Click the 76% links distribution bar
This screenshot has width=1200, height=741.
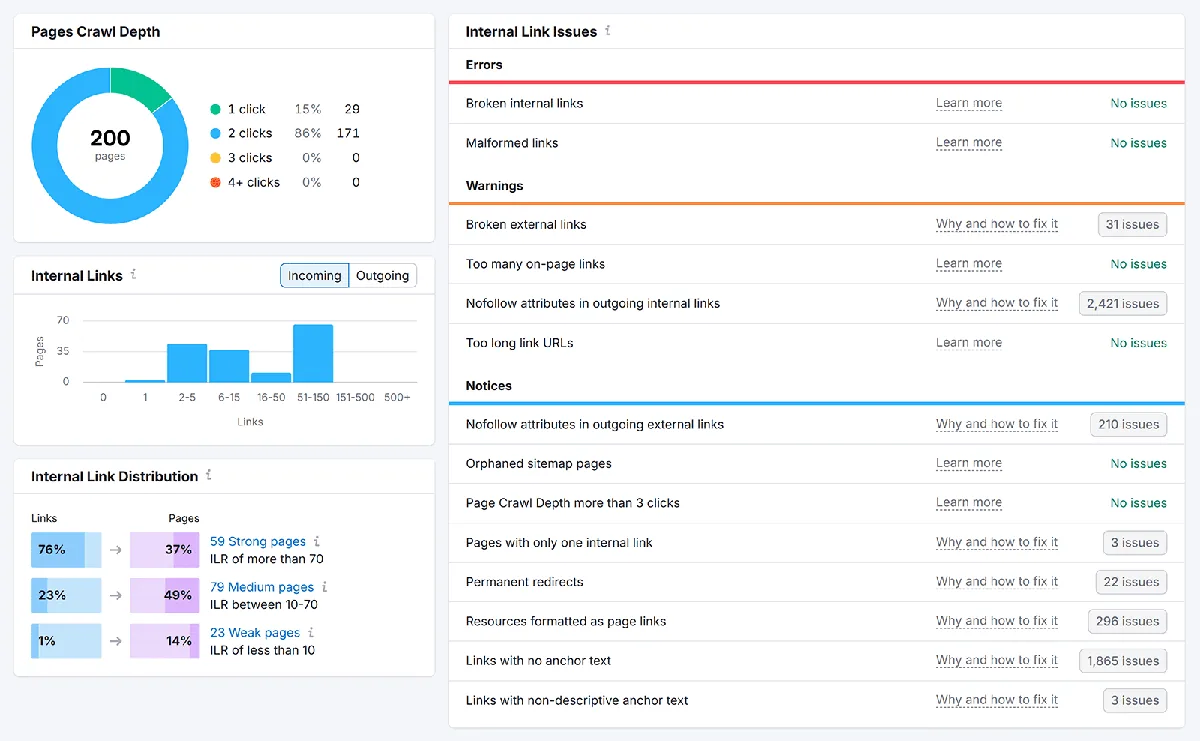coord(66,550)
